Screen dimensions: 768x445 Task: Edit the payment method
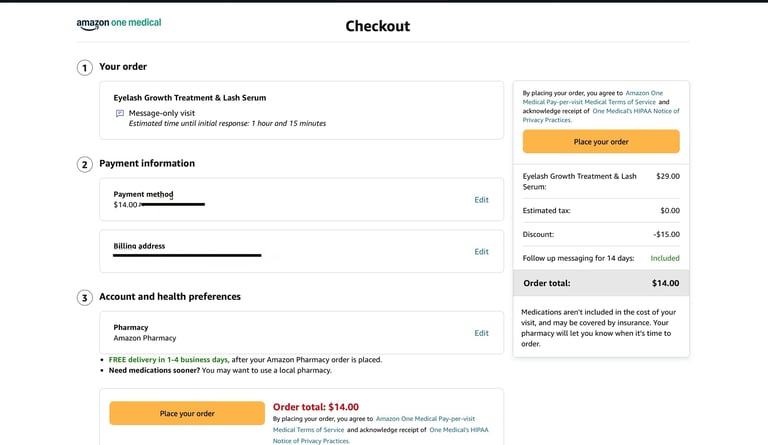point(481,200)
